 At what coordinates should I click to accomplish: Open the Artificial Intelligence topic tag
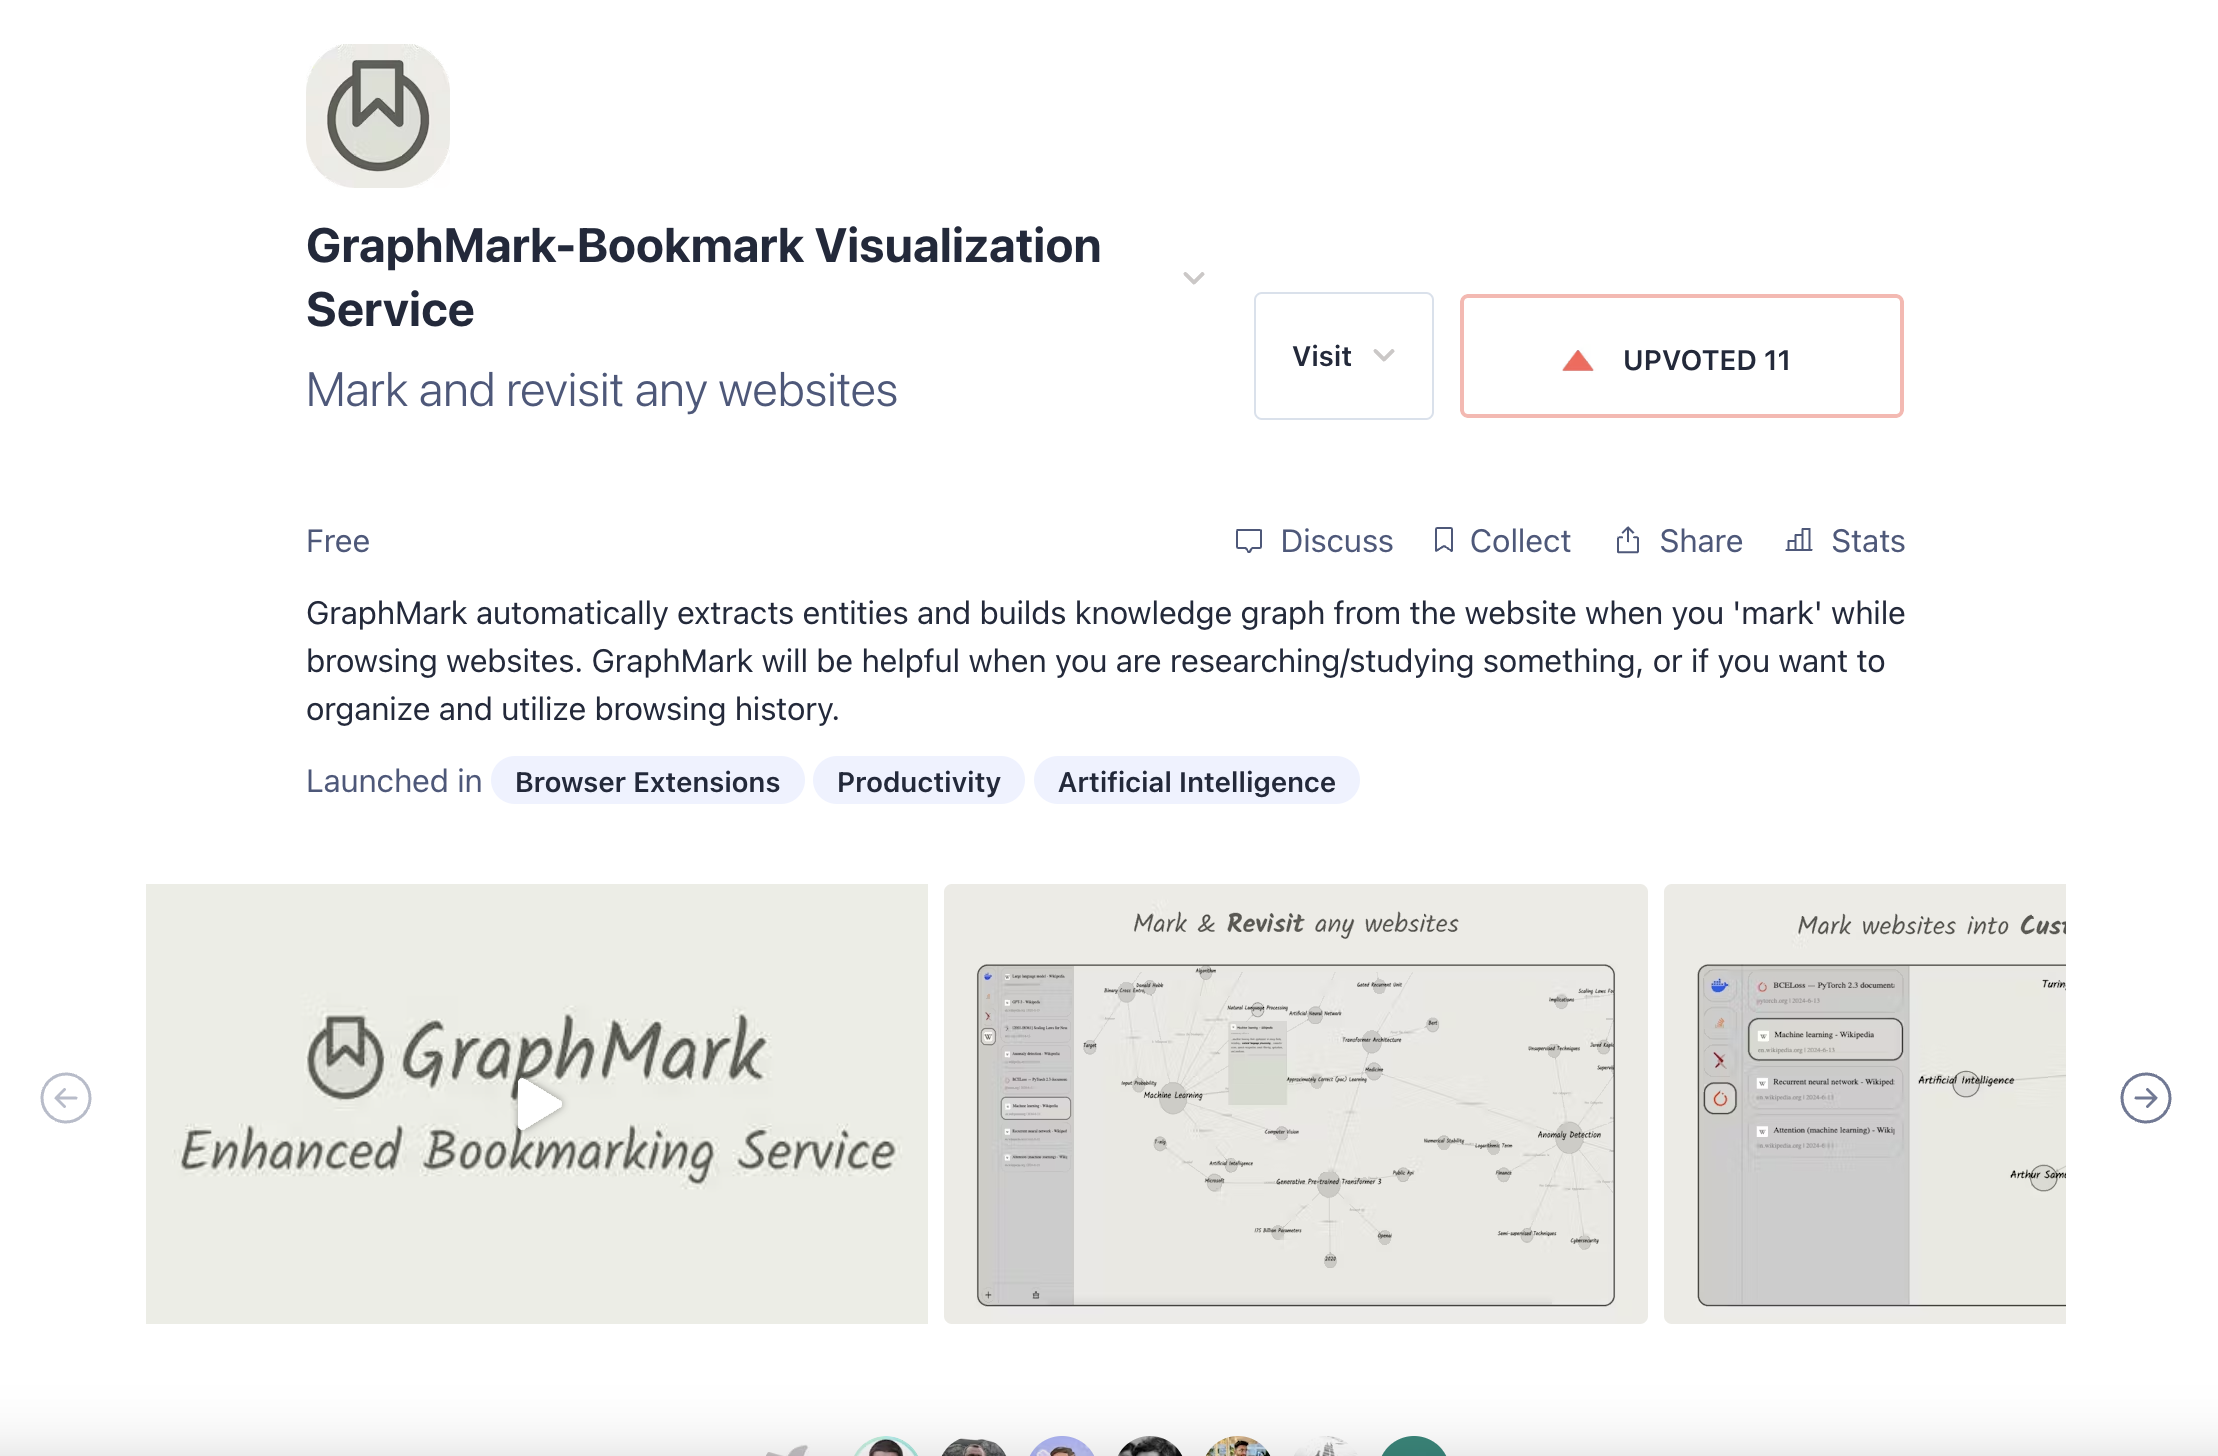coord(1196,781)
